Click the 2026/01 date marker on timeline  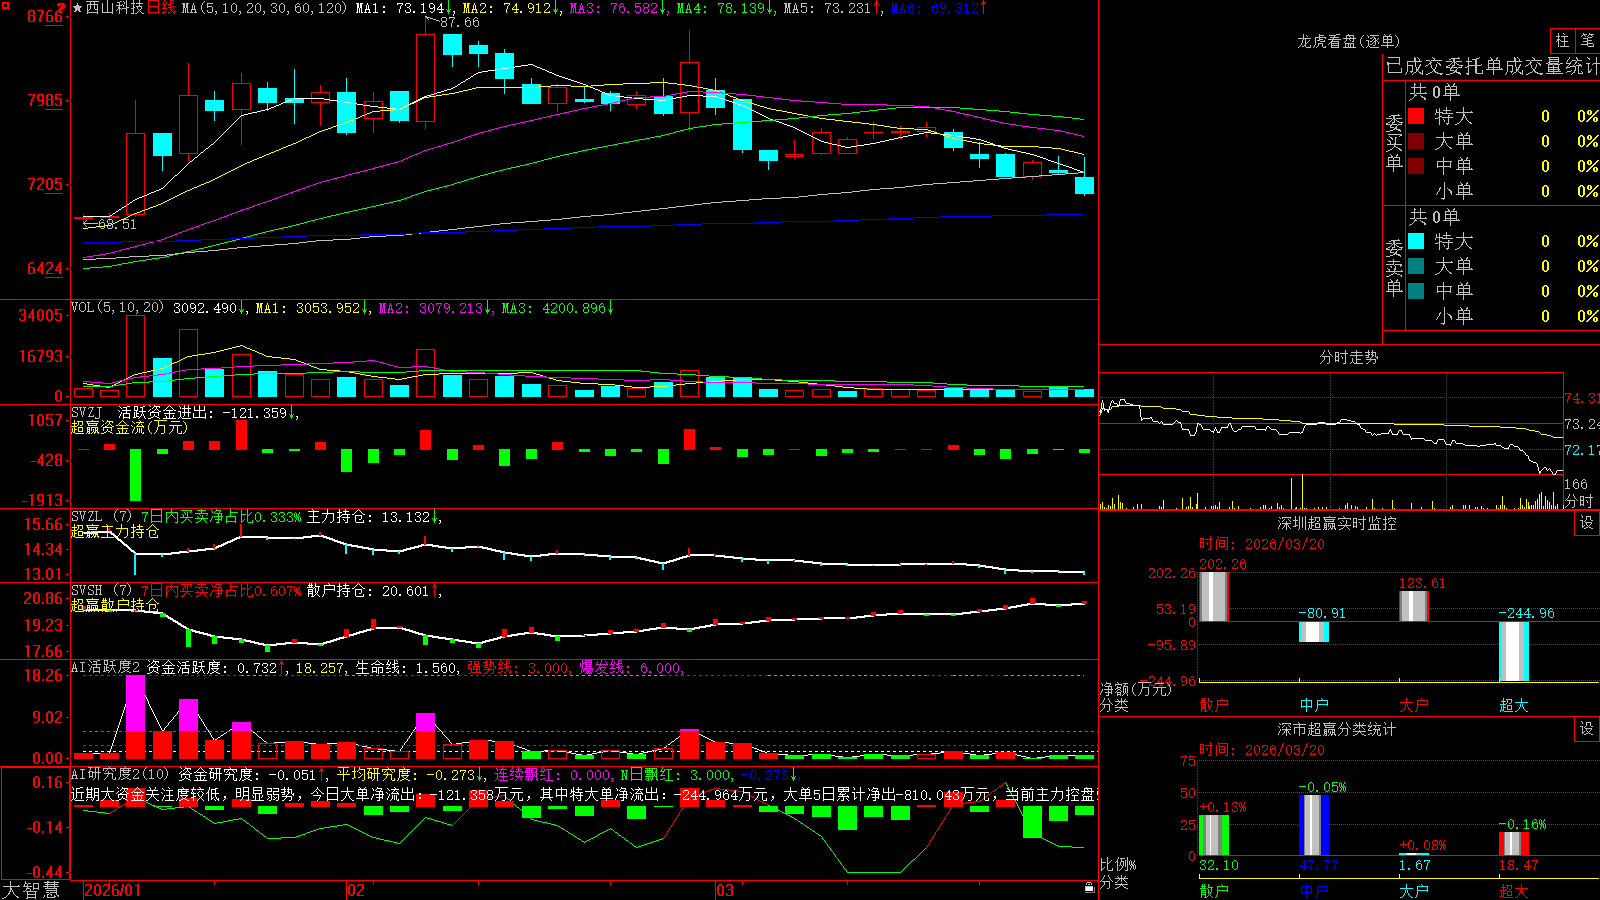click(x=113, y=890)
